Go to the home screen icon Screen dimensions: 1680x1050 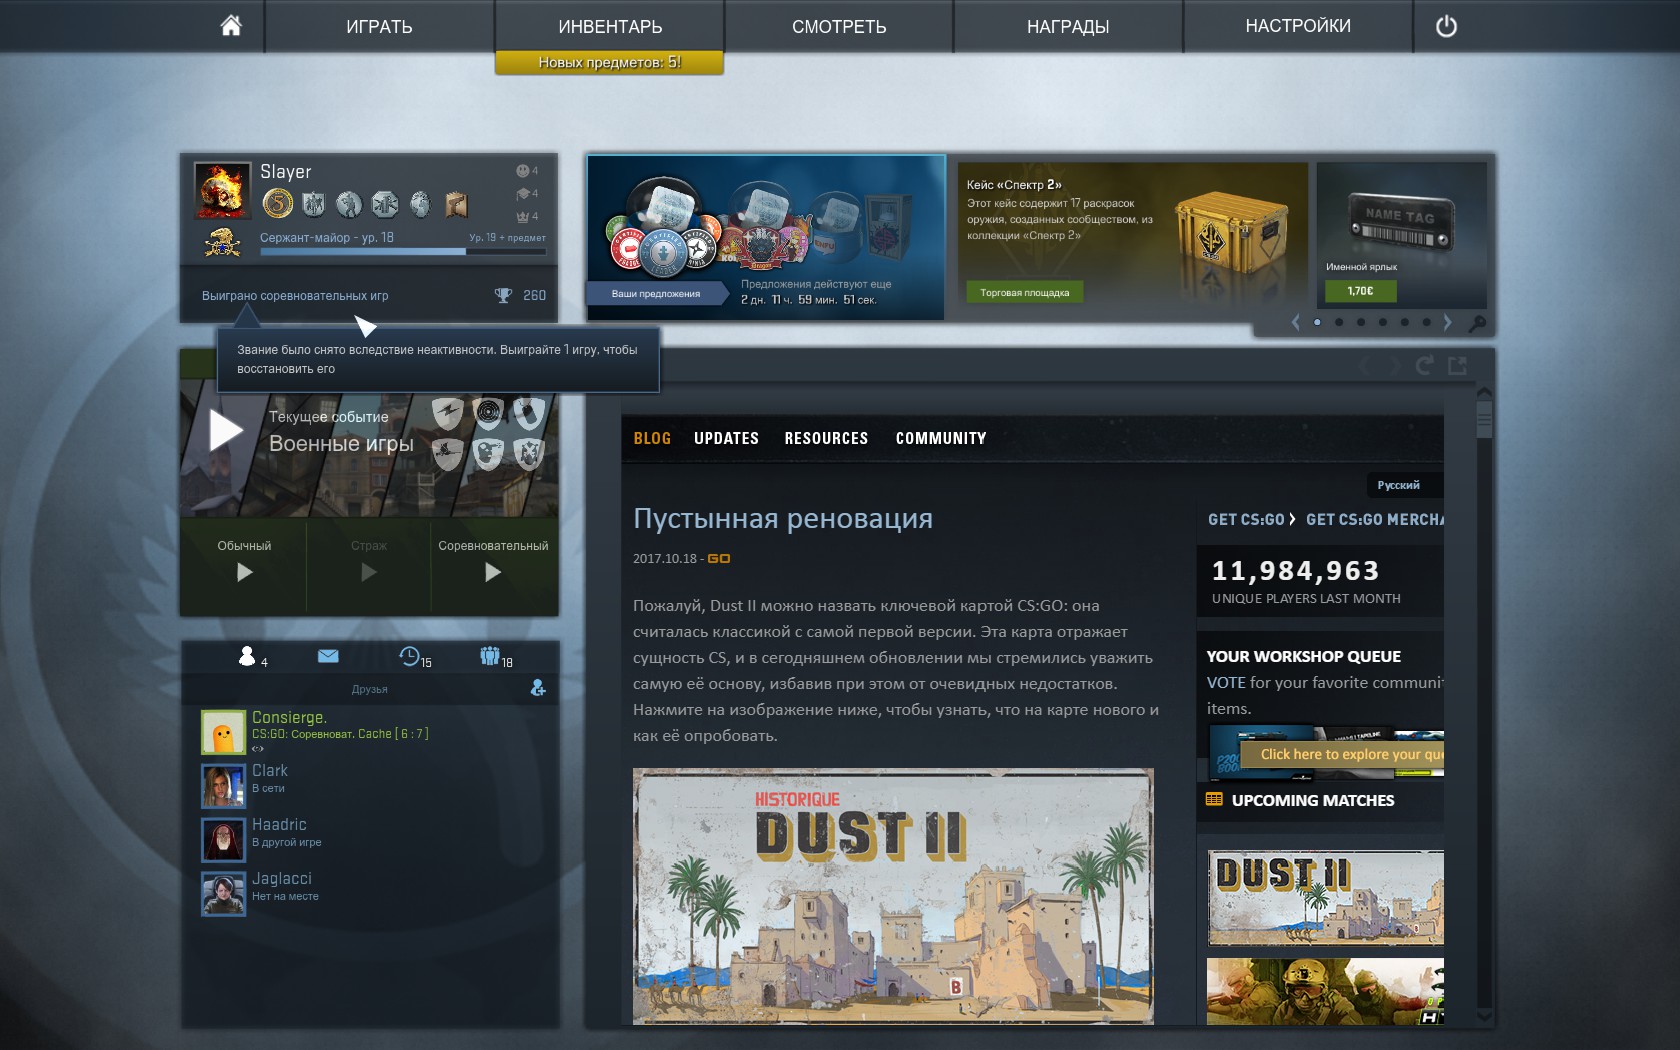231,26
